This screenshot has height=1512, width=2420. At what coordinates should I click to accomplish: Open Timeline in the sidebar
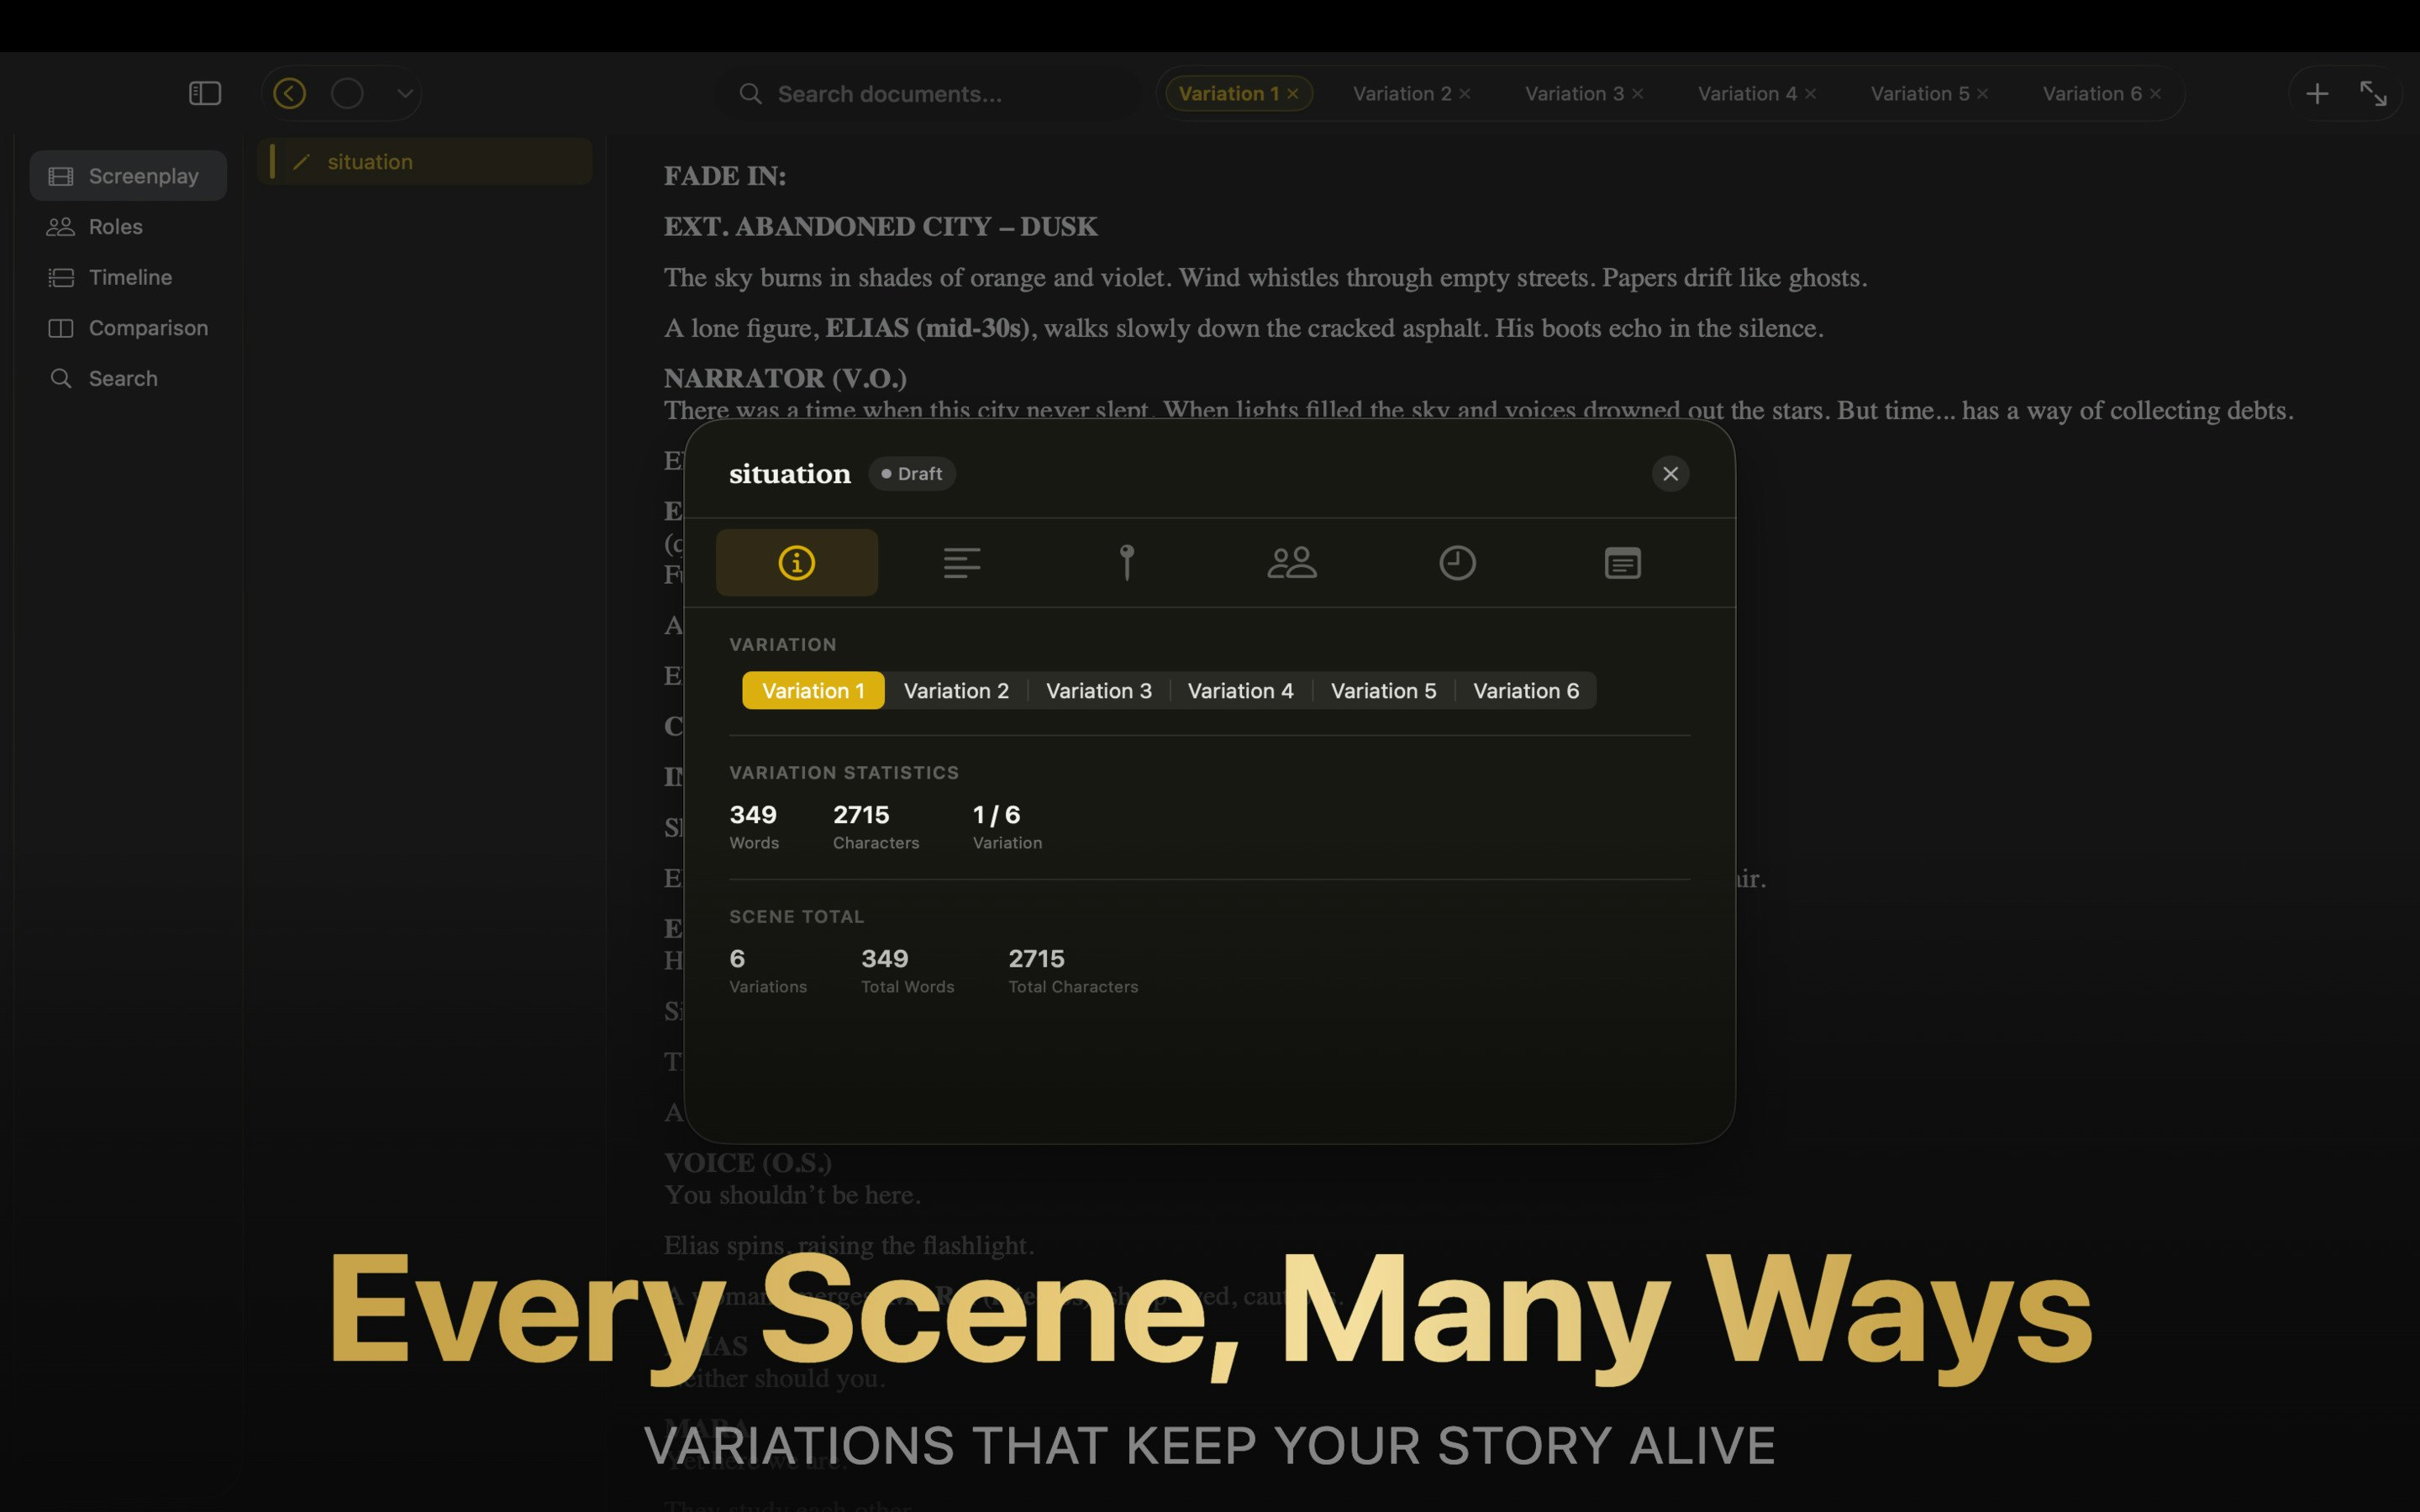tap(128, 277)
